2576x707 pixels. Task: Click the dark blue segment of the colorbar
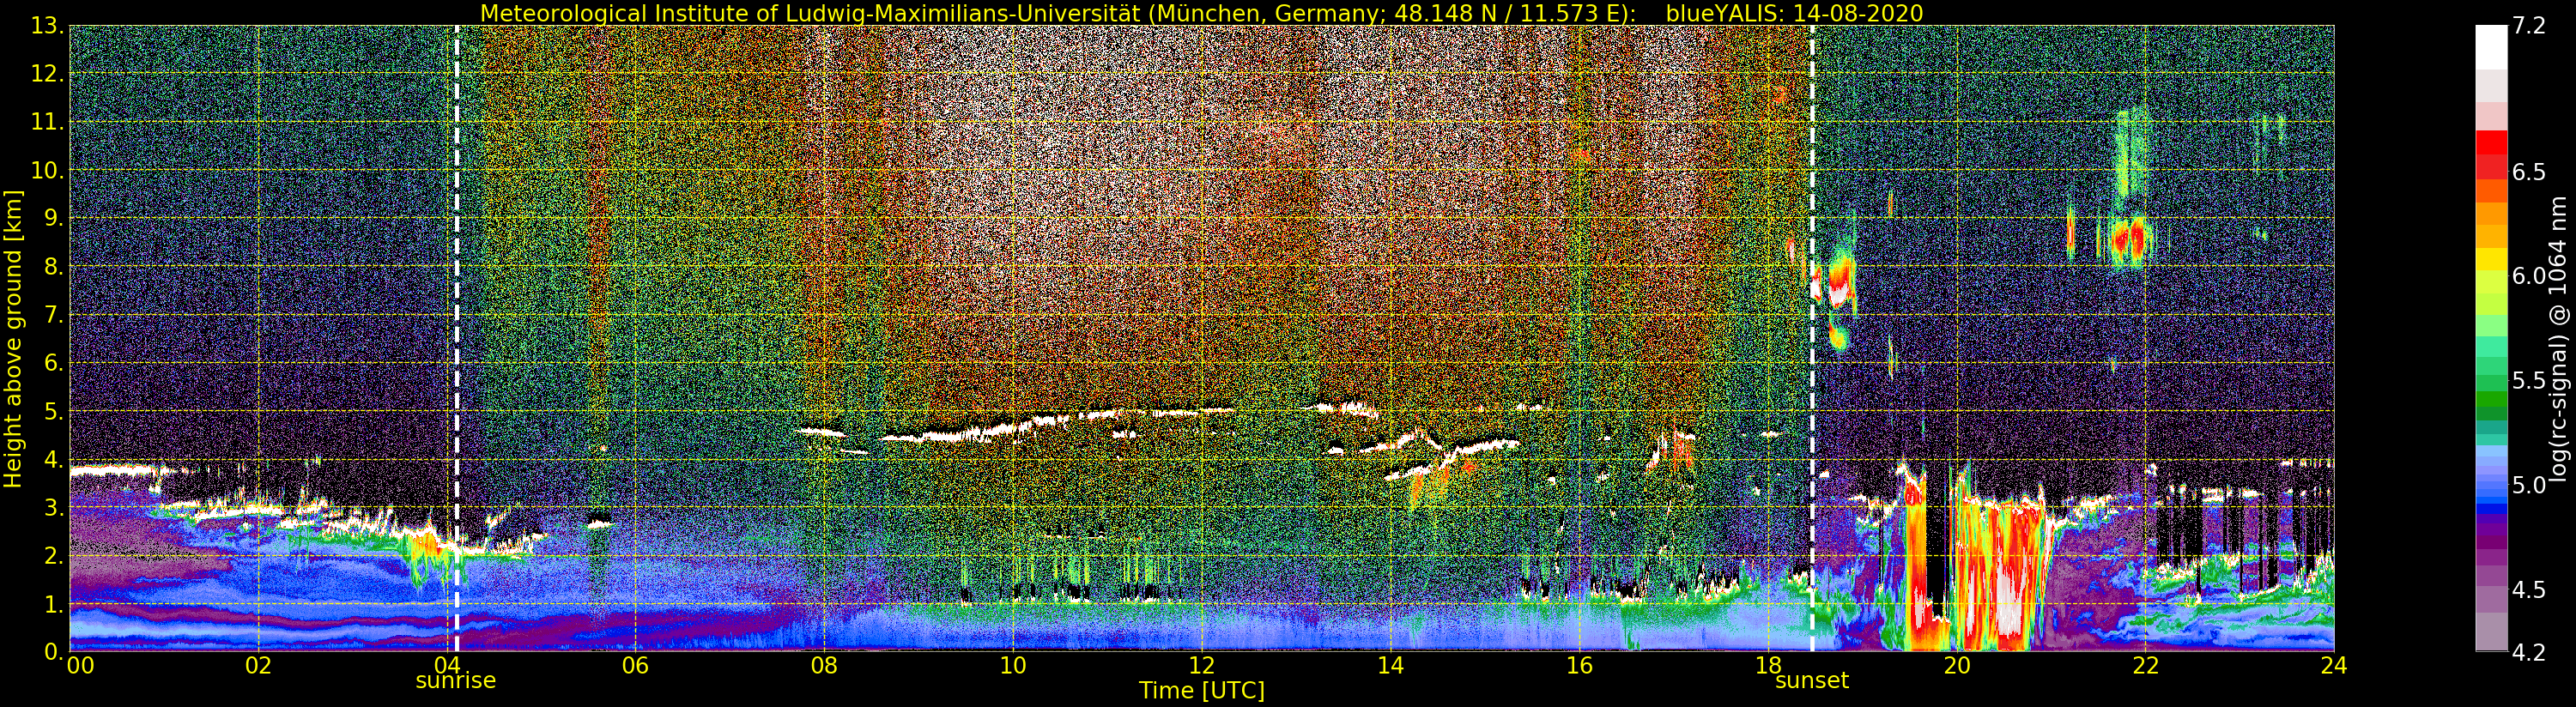pyautogui.click(x=2491, y=509)
